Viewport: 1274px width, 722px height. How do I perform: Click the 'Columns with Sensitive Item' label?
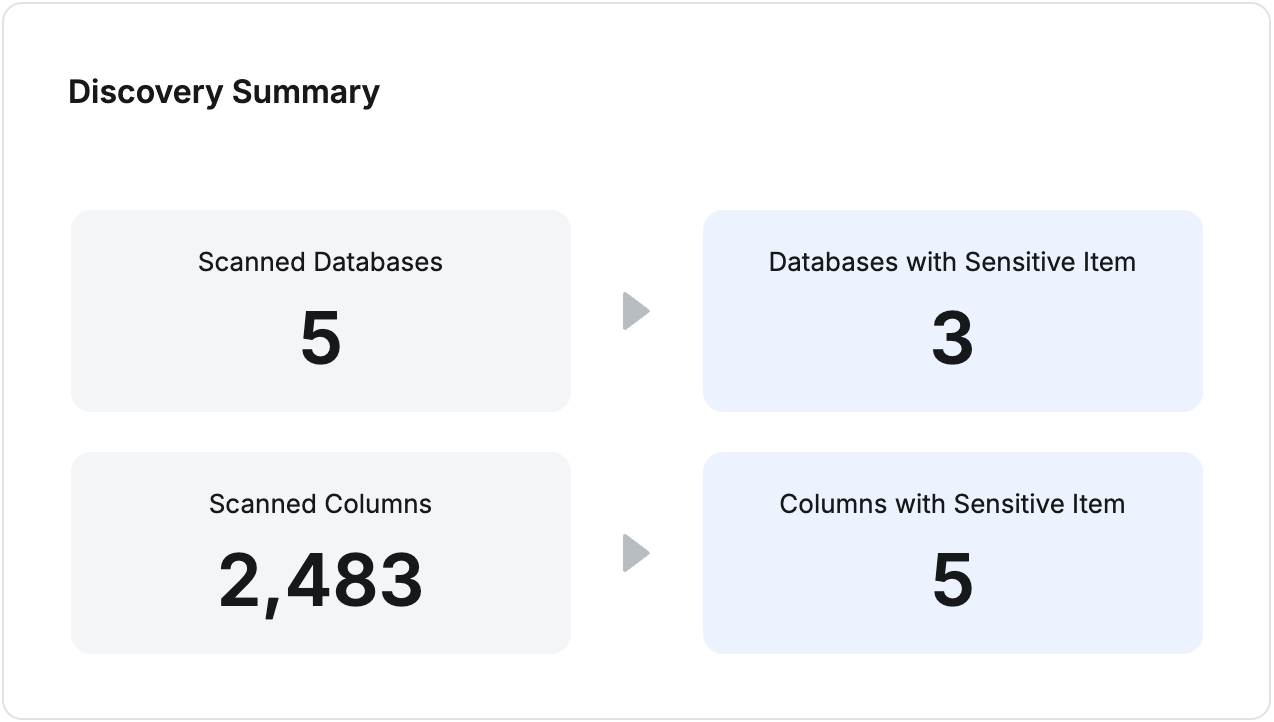[x=952, y=504]
